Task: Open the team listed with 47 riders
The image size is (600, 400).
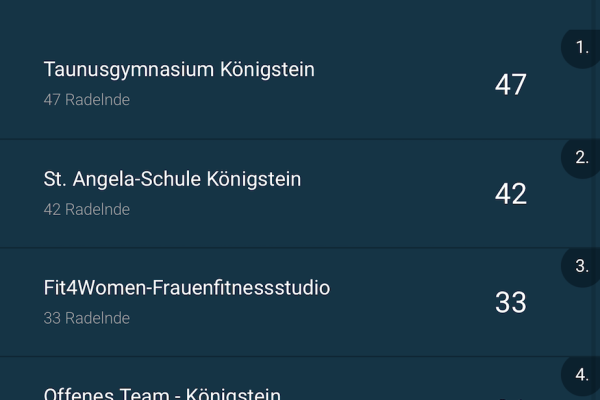Action: 179,70
